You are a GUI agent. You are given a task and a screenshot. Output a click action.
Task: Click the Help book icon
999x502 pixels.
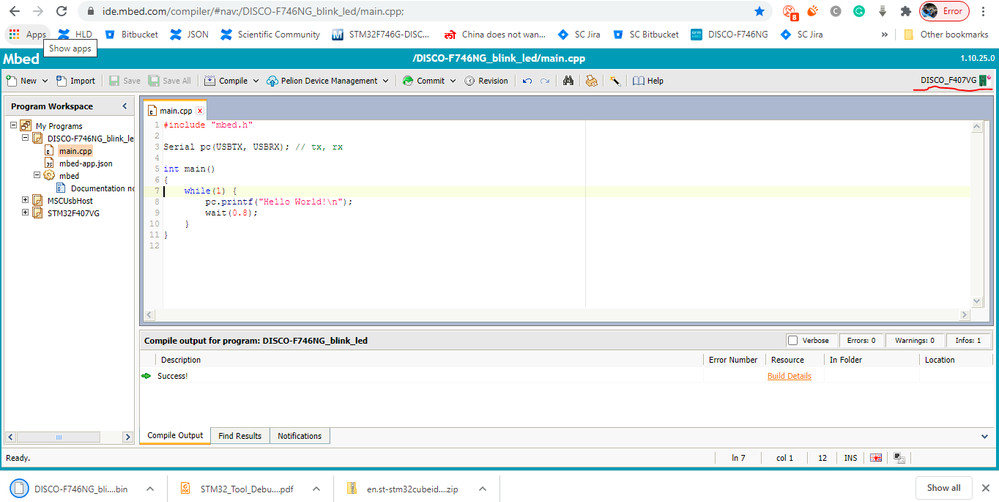638,81
